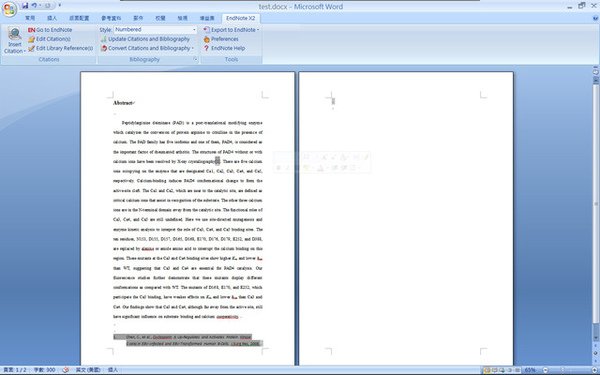Open EndNote Help
Screen dimensions: 600x375
coord(224,48)
